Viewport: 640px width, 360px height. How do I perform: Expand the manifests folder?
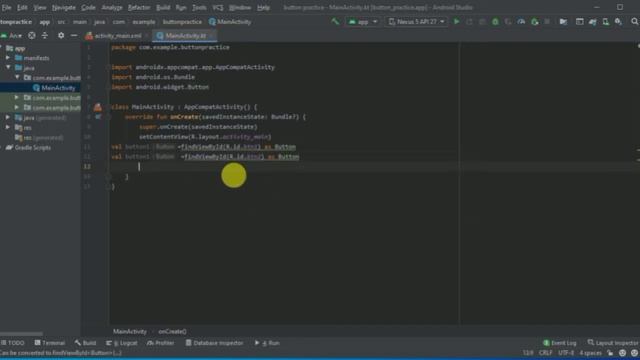pyautogui.click(x=8, y=58)
